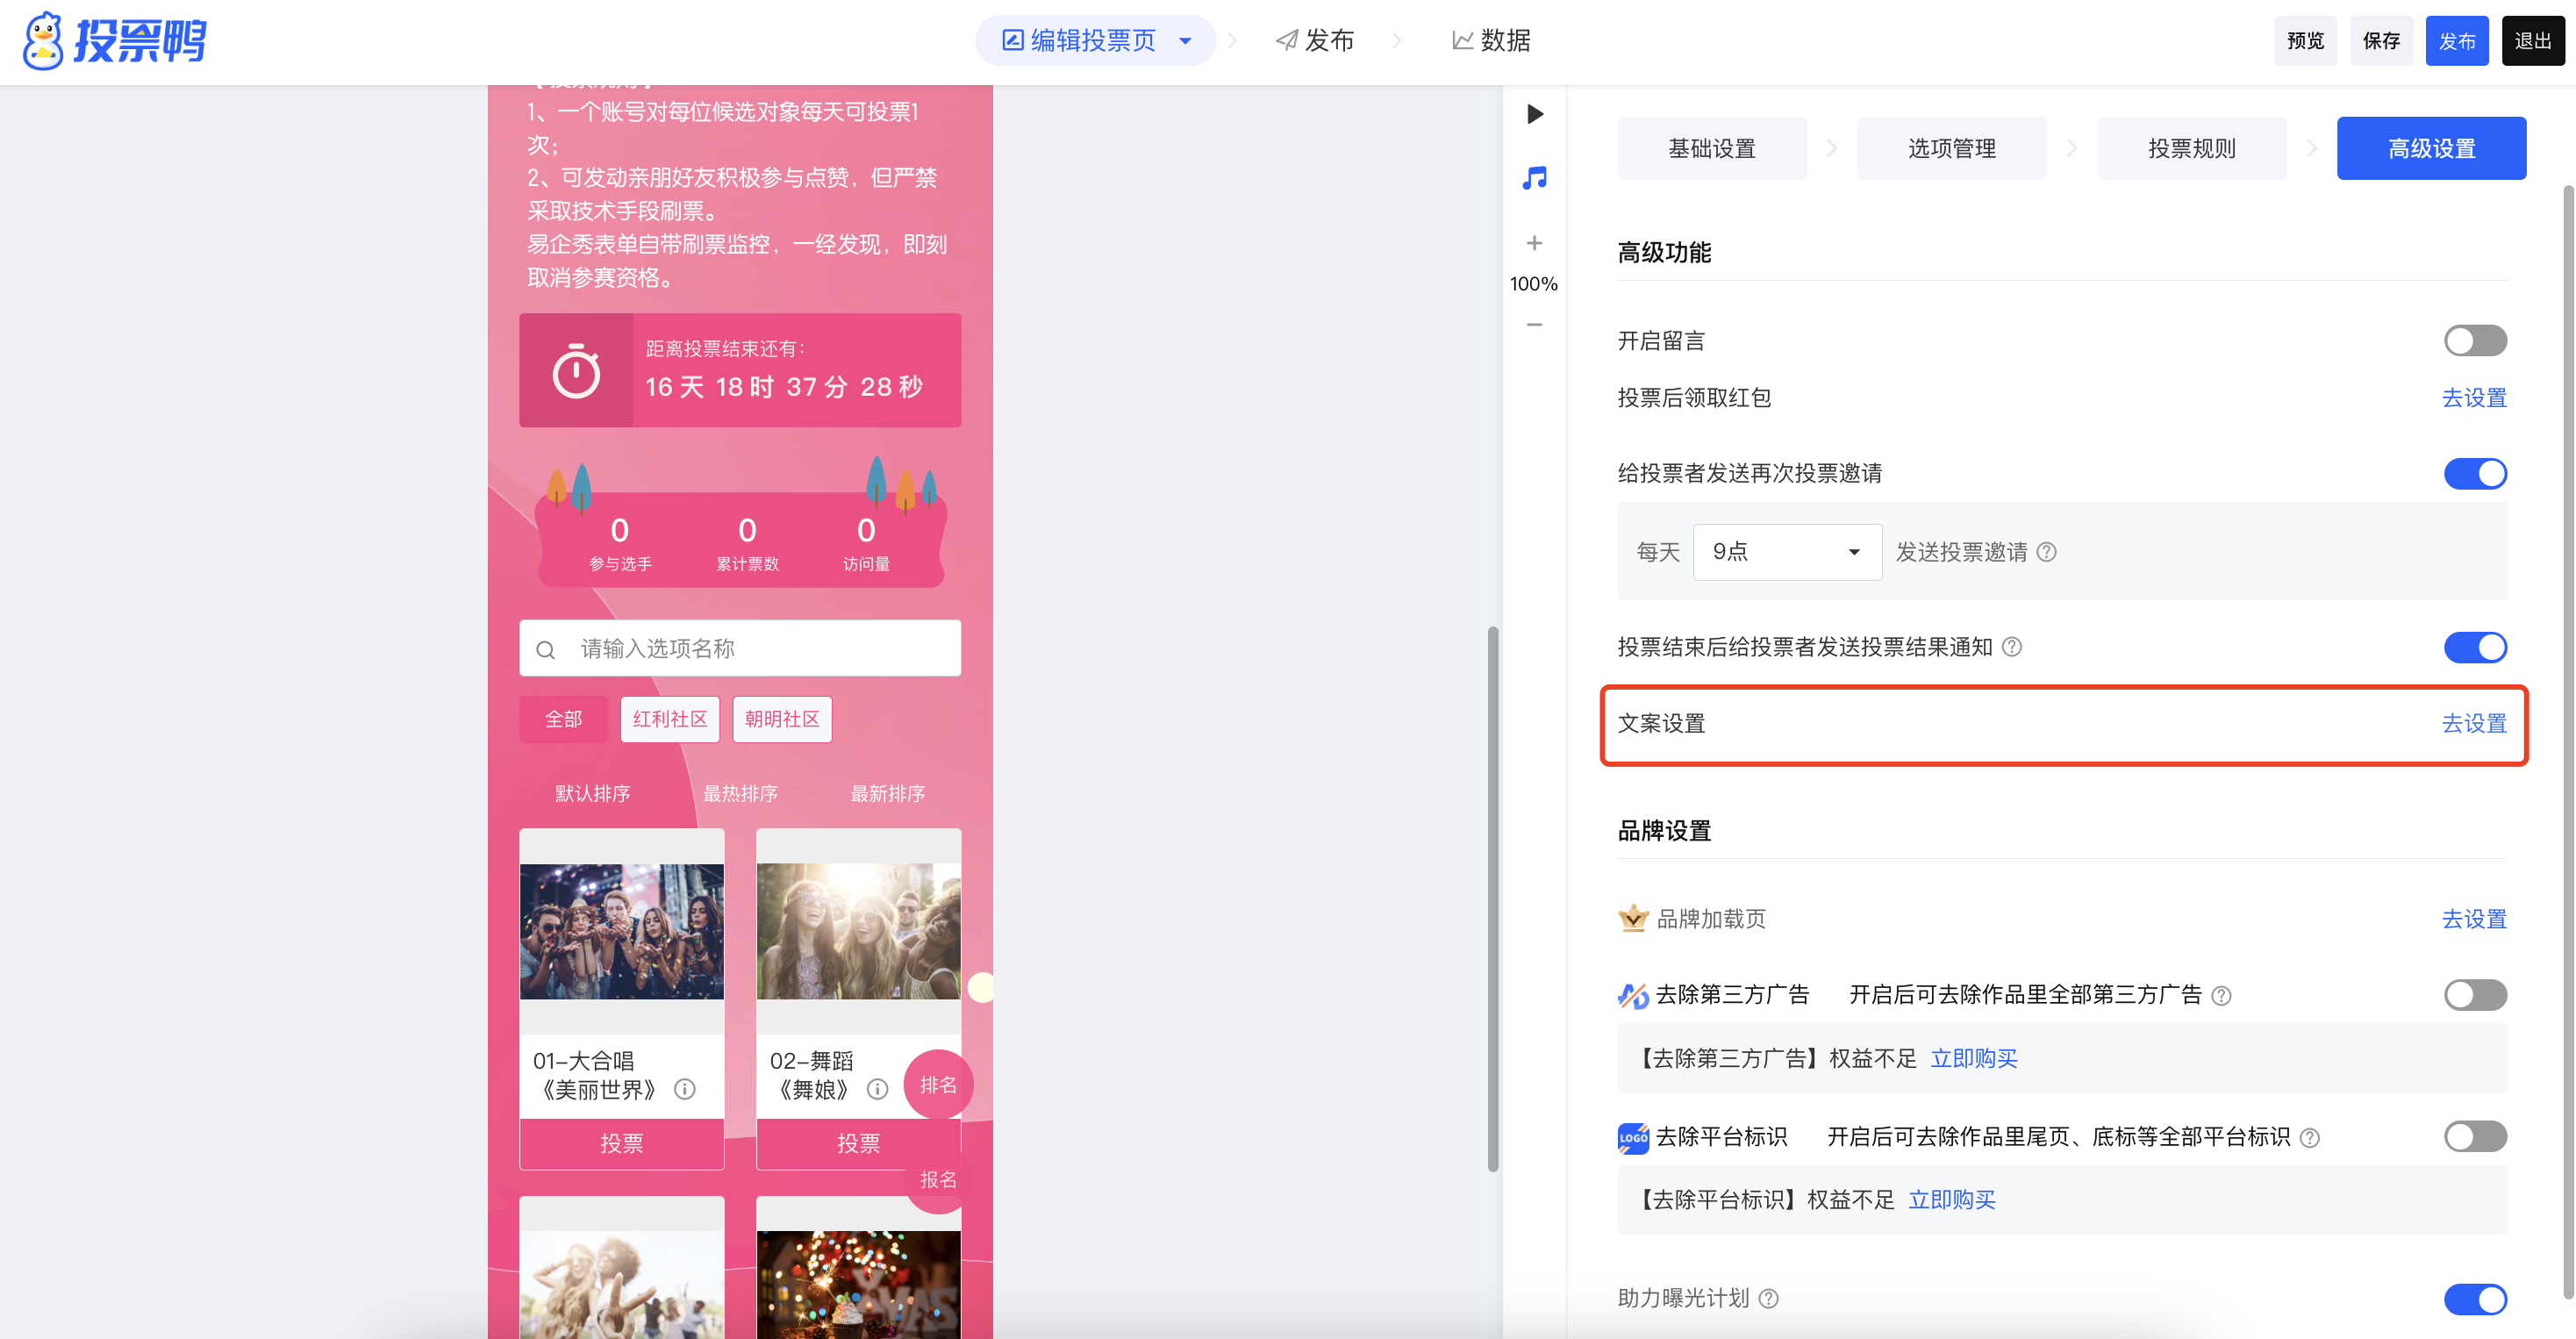
Task: Expand the 编辑投票页 dropdown arrow
Action: 1185,41
